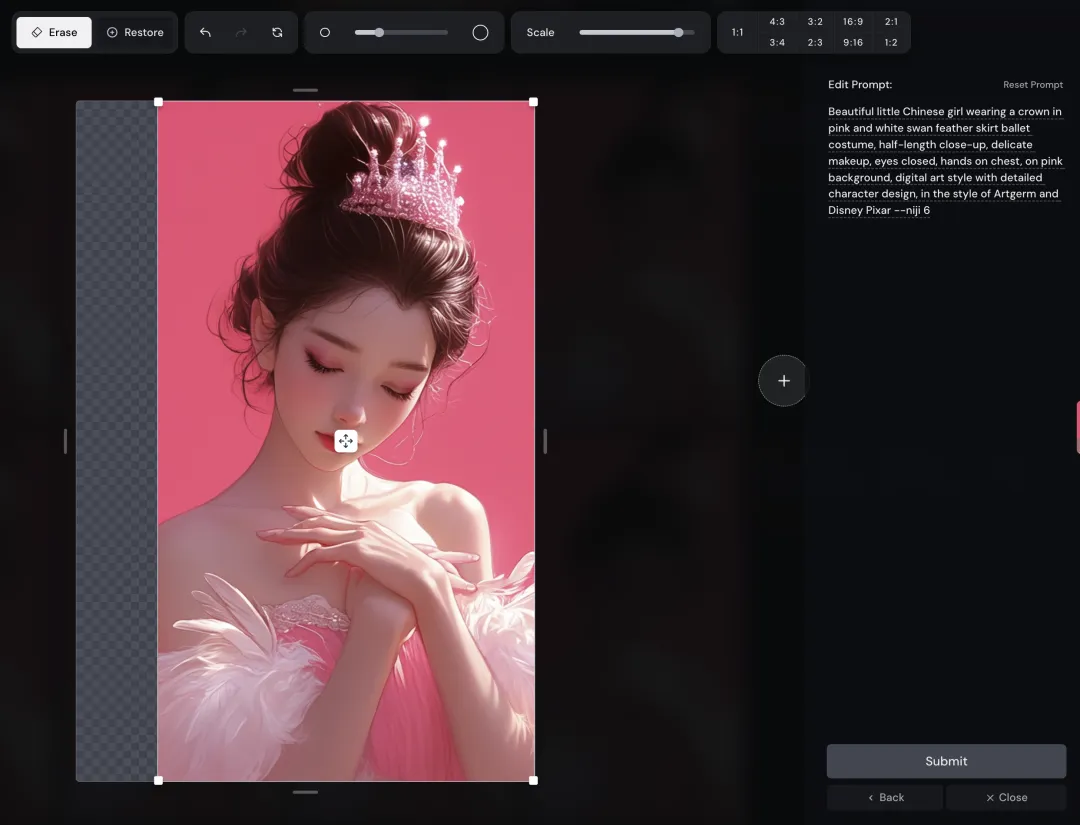The image size is (1080, 825).
Task: Choose the 16:9 aspect ratio
Action: coord(853,22)
